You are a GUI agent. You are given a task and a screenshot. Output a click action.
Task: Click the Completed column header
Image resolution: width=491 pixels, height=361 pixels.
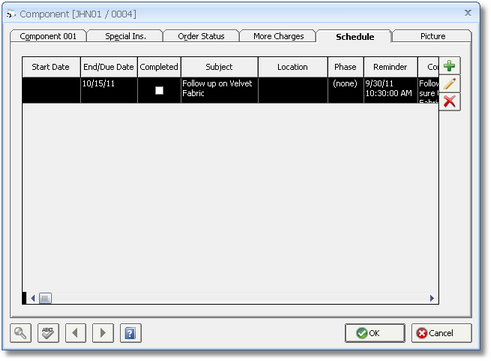(159, 67)
